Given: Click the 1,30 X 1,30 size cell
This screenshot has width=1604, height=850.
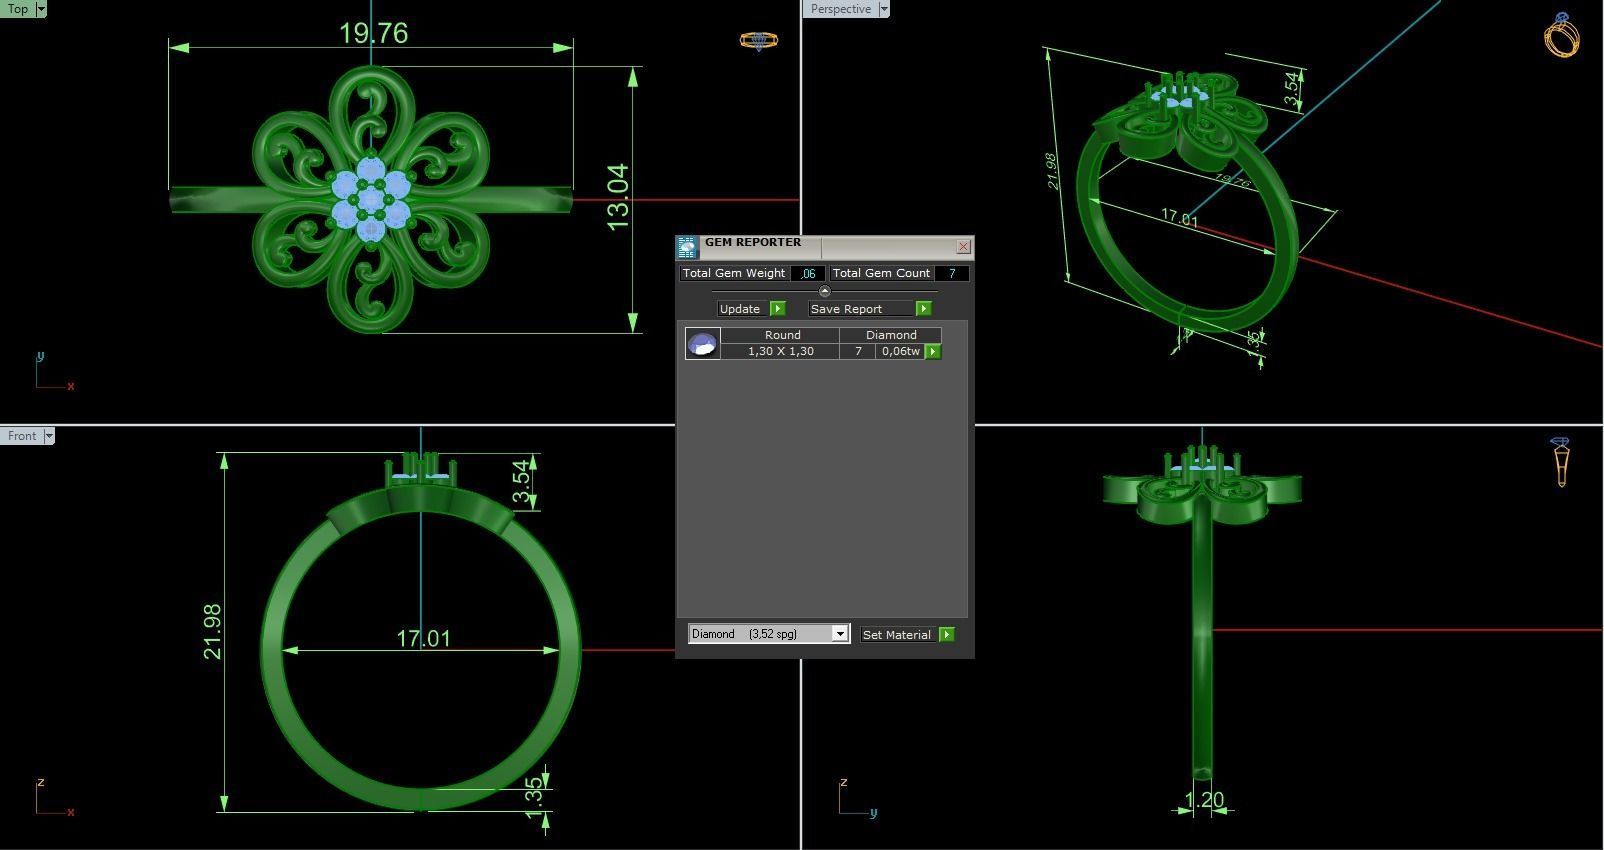Looking at the screenshot, I should tap(781, 351).
